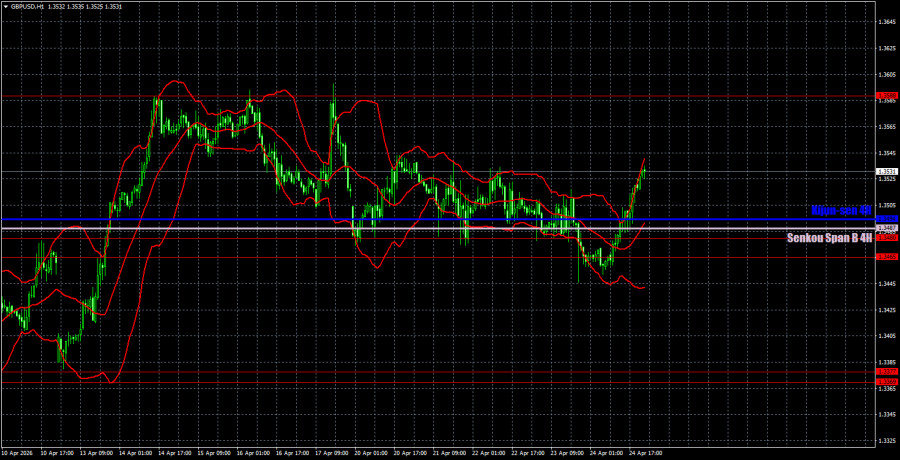Click the price scale value 1.3625

pos(885,48)
